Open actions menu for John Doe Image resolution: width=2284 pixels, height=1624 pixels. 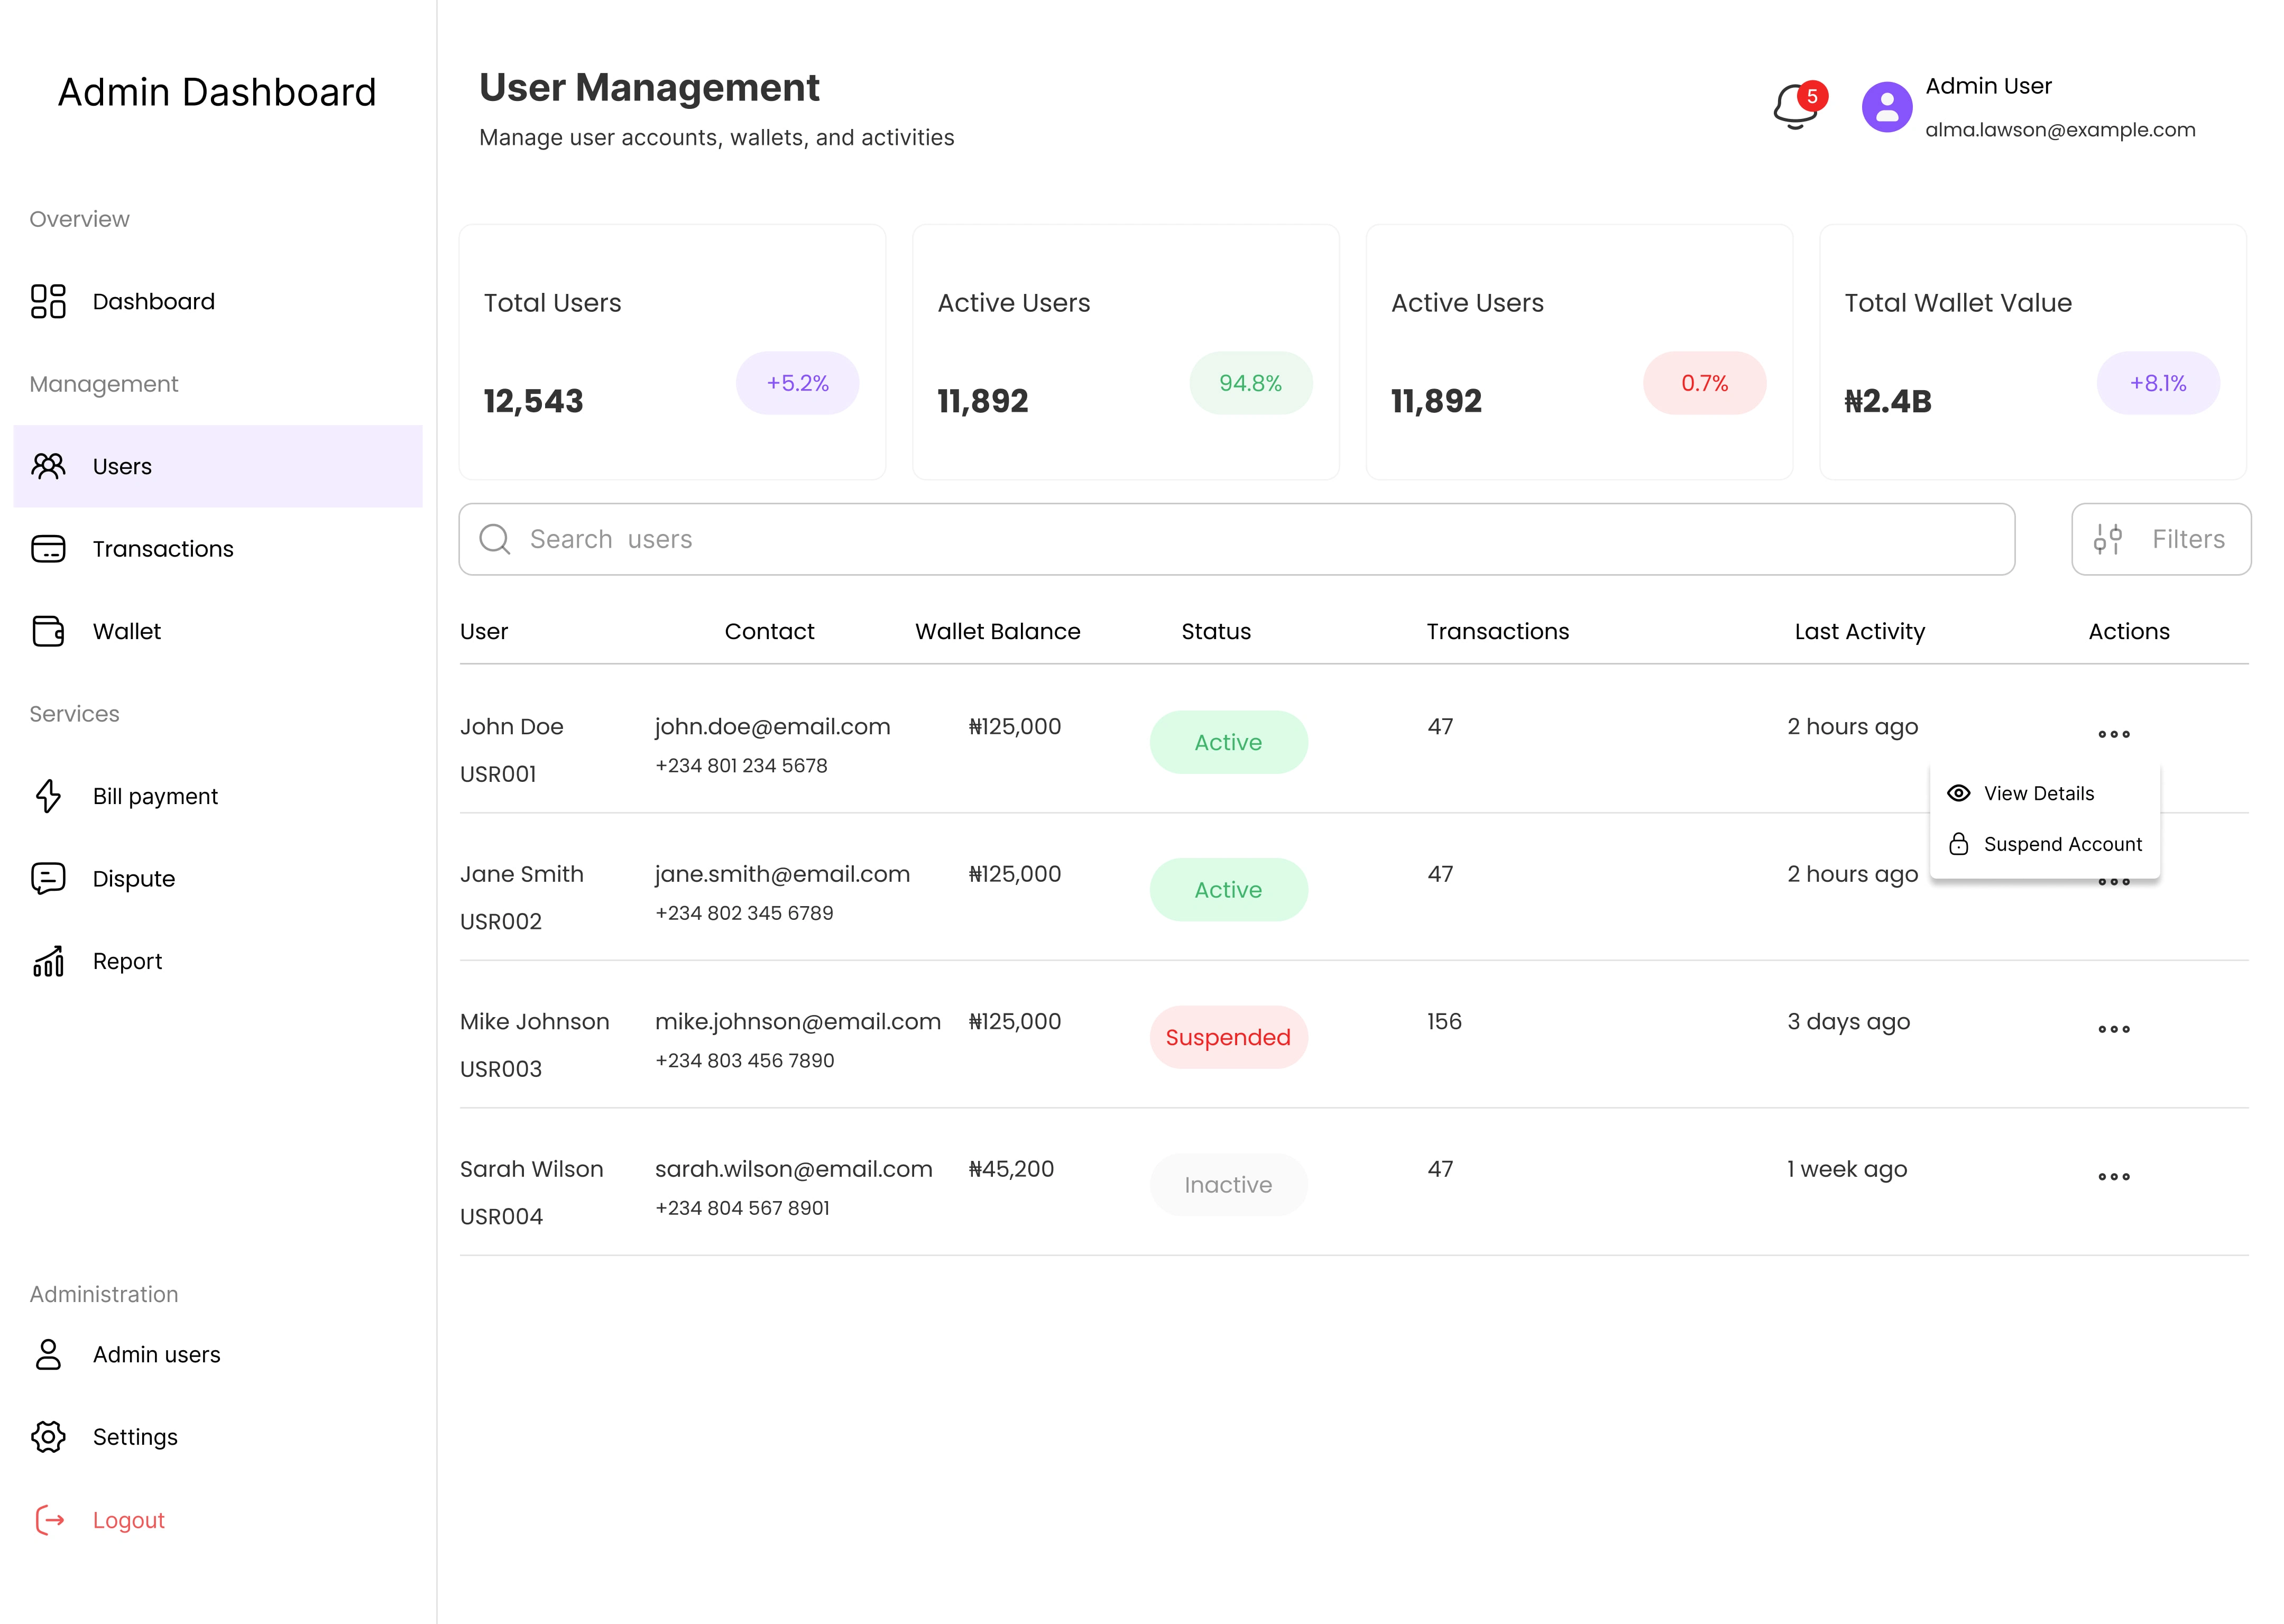(2113, 734)
